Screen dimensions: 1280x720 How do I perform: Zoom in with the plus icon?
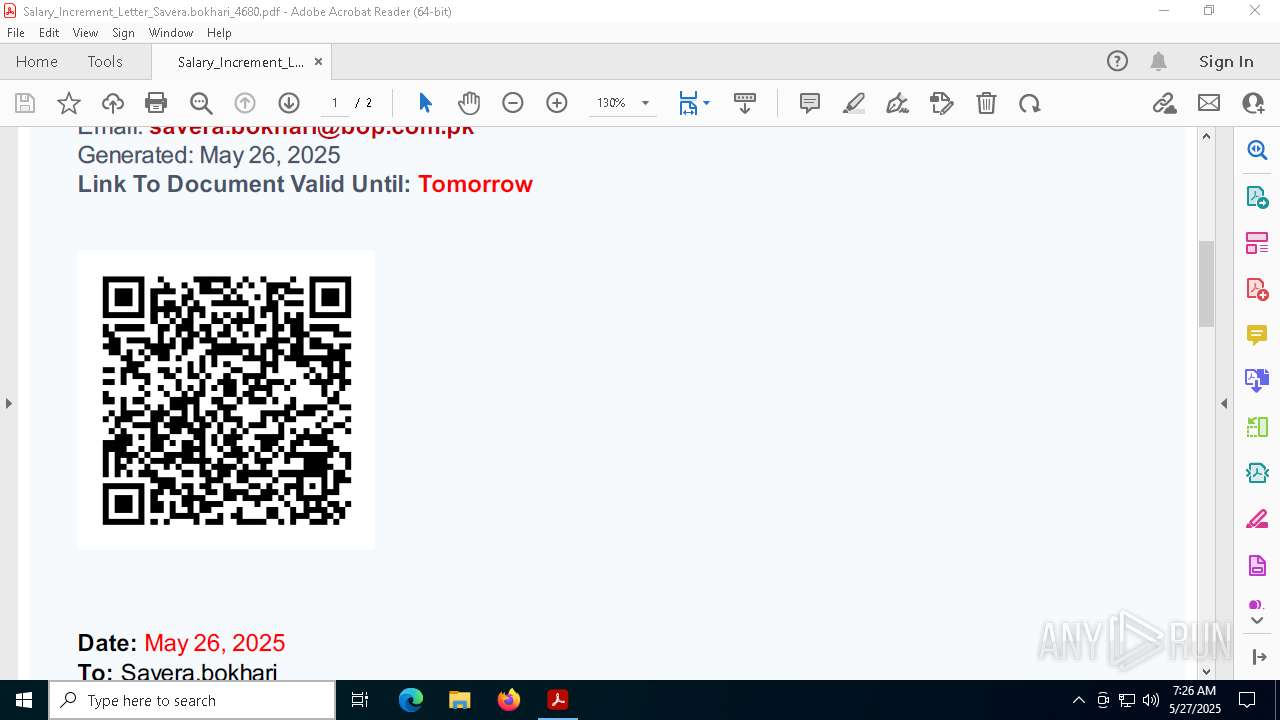pyautogui.click(x=557, y=103)
